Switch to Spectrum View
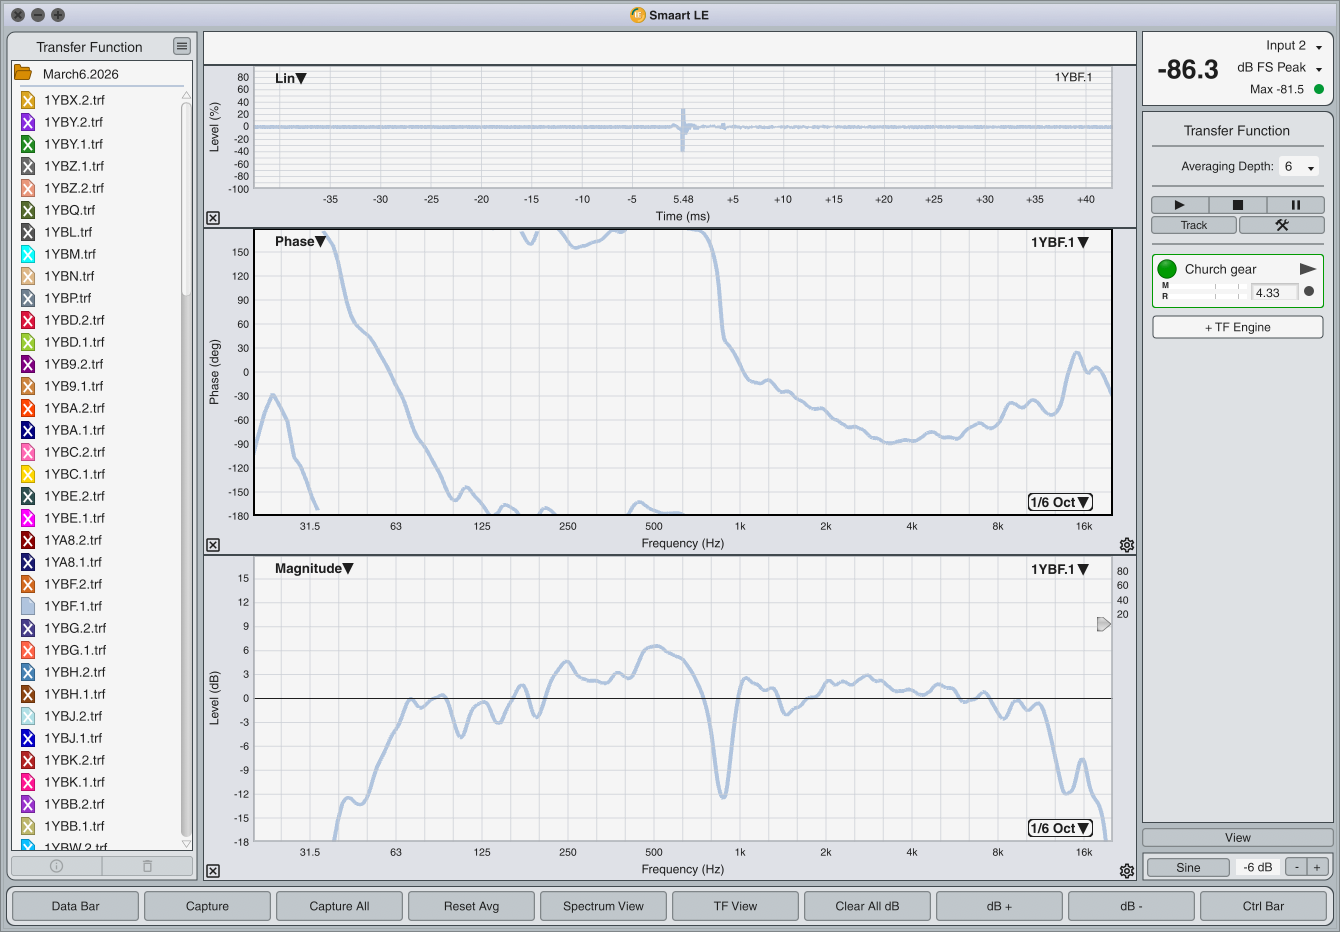The height and width of the screenshot is (932, 1340). [x=603, y=906]
